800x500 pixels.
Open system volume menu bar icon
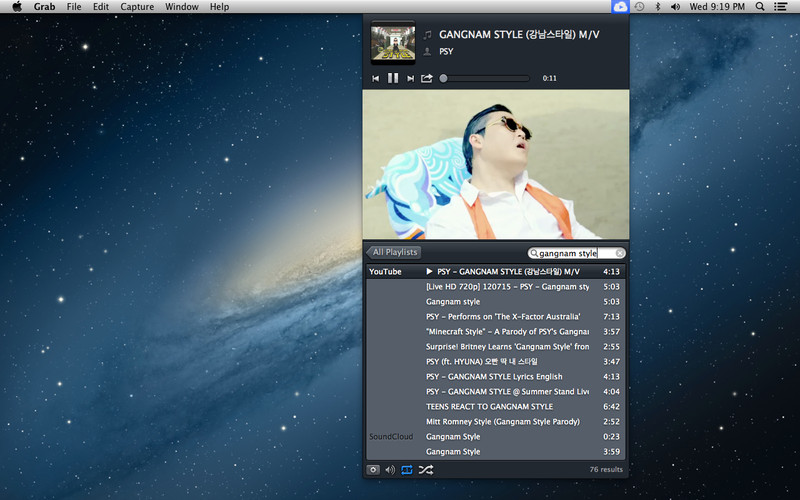[x=676, y=7]
